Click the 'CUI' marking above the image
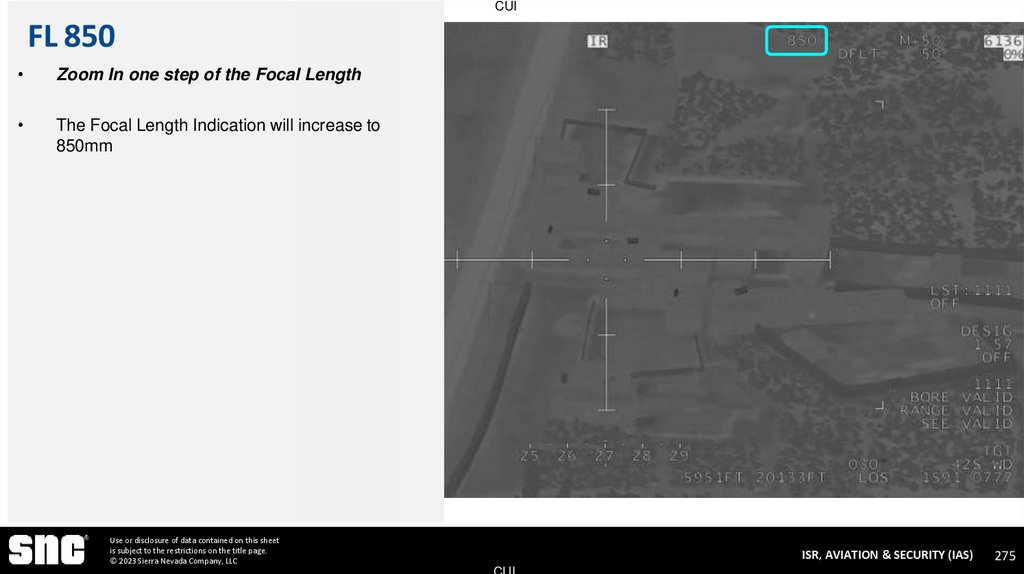This screenshot has height=574, width=1024. tap(505, 6)
